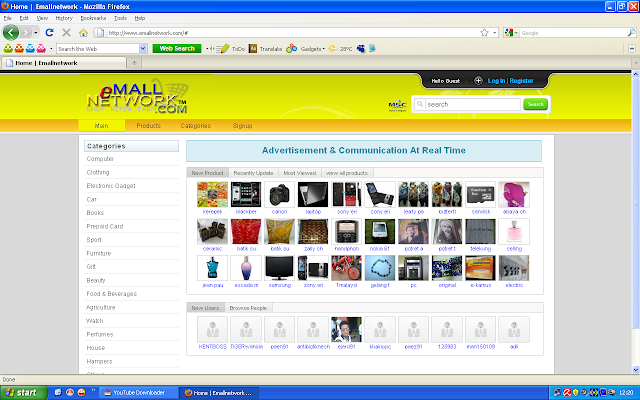The image size is (640, 400).
Task: Open the History menu
Action: click(x=64, y=18)
